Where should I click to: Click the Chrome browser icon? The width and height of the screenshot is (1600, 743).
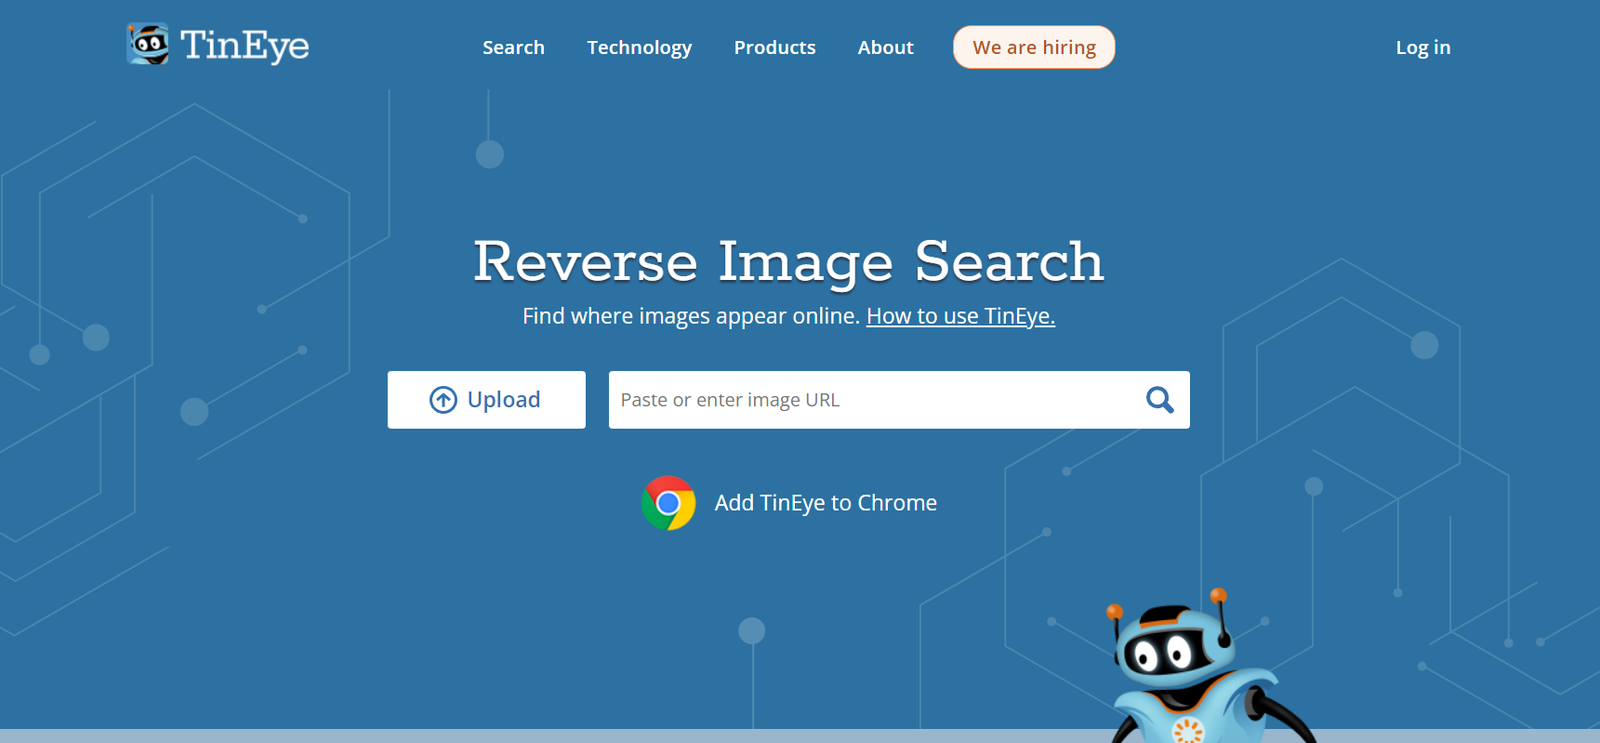[669, 503]
